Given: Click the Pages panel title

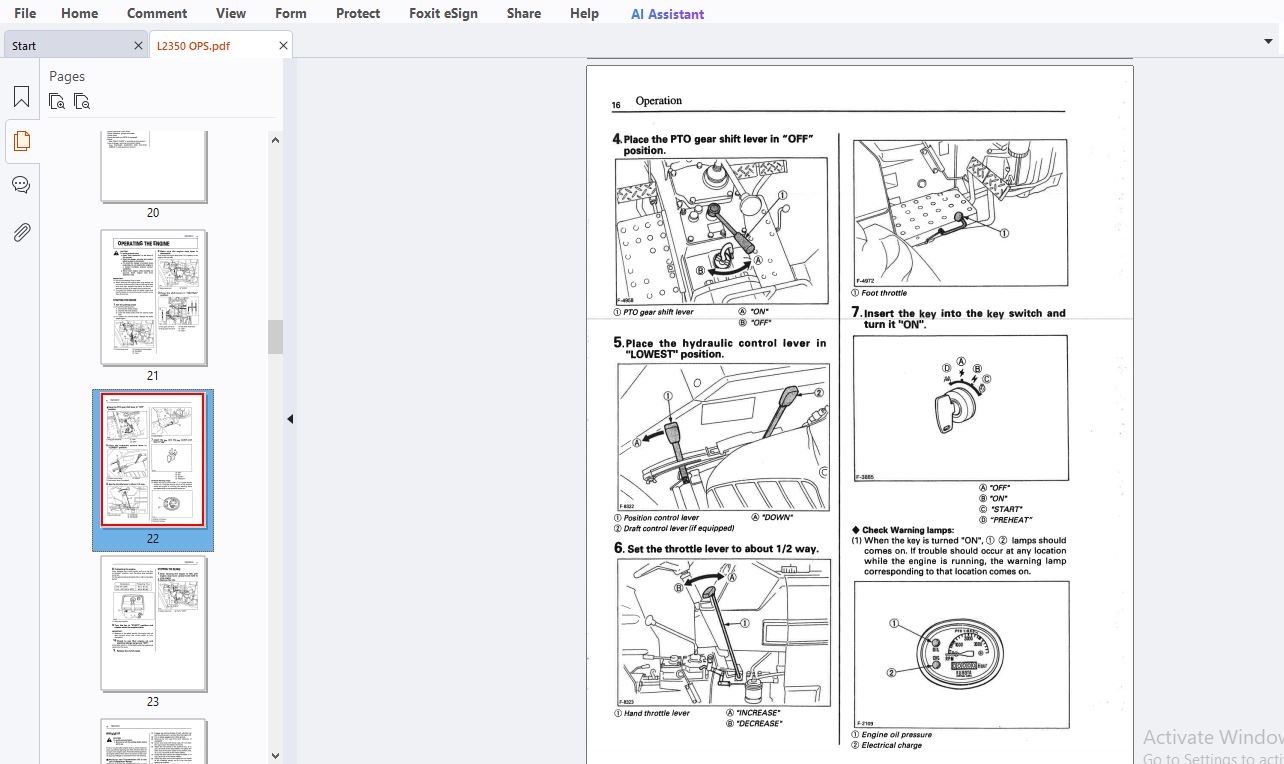Looking at the screenshot, I should [67, 76].
